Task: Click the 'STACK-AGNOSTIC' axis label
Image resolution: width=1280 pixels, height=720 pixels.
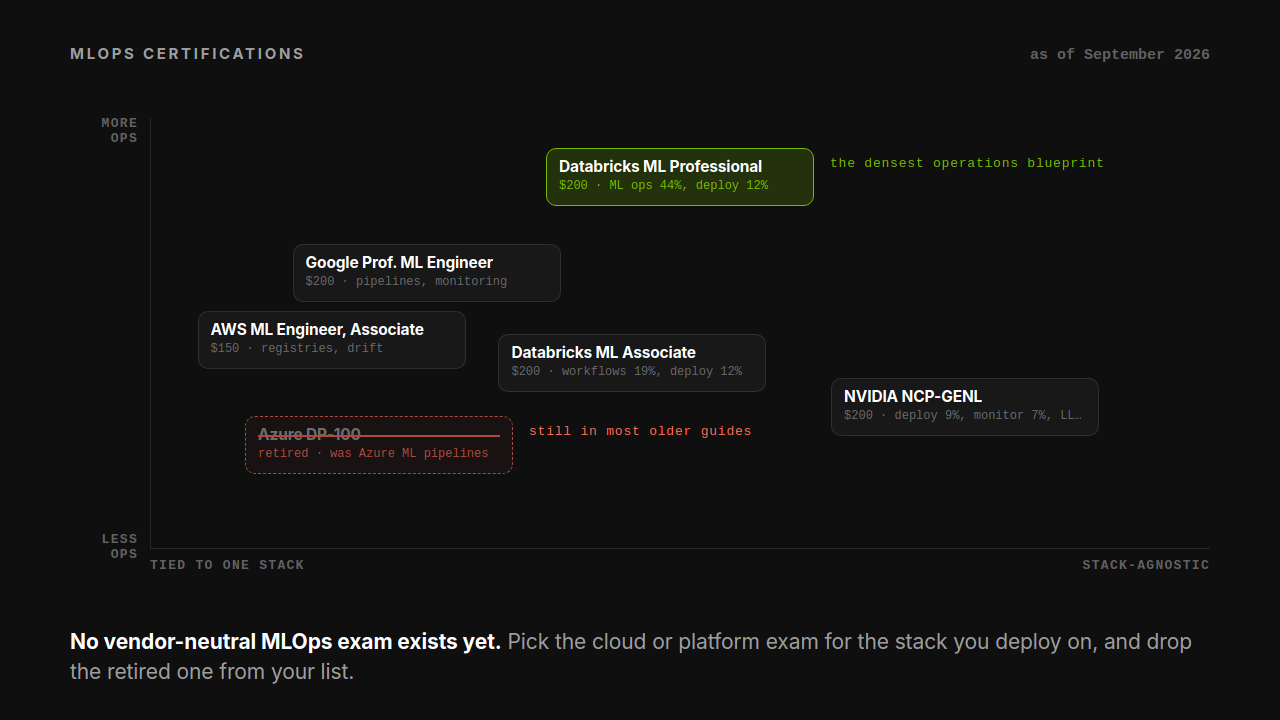Action: coord(1146,565)
